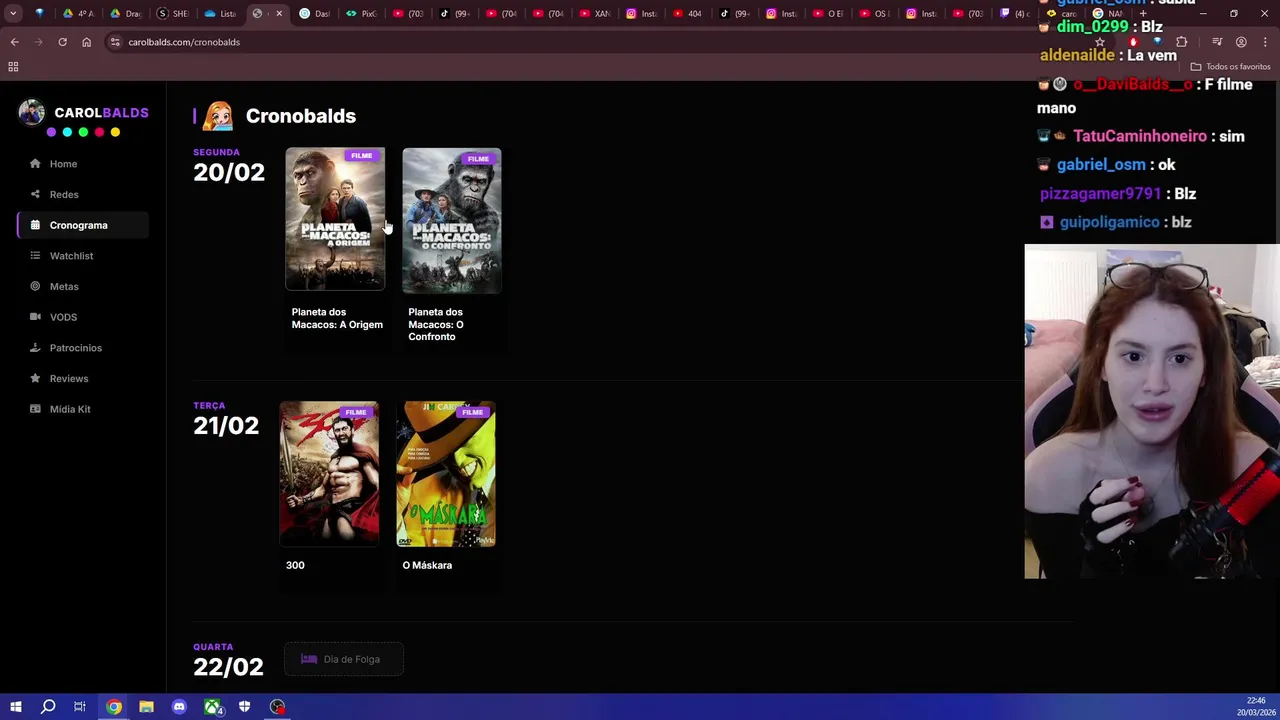Switch to the 'Dasl' tab

coord(314,14)
